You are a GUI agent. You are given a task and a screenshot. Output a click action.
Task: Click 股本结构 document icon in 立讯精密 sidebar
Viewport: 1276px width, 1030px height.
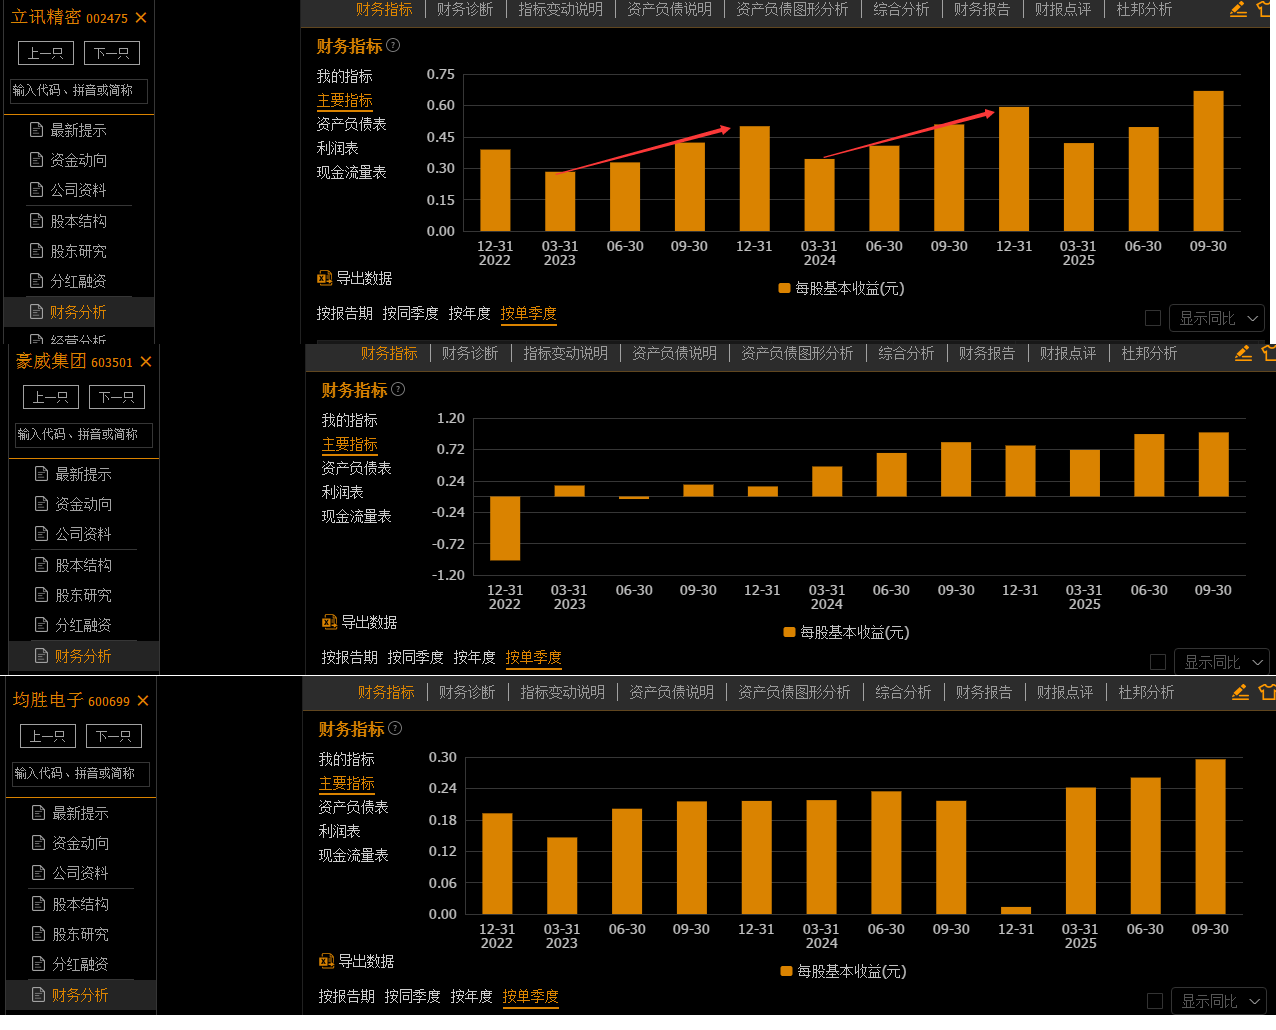pyautogui.click(x=37, y=221)
